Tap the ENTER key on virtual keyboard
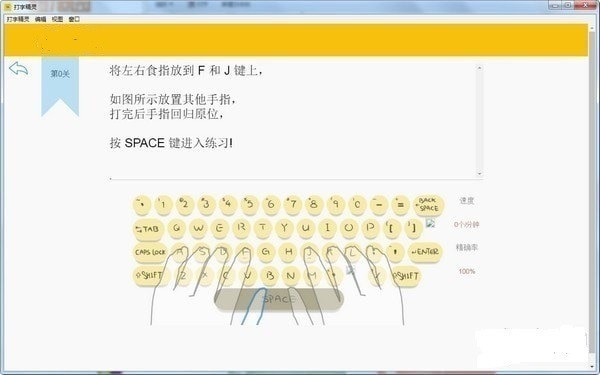Image resolution: width=600 pixels, height=375 pixels. 425,252
